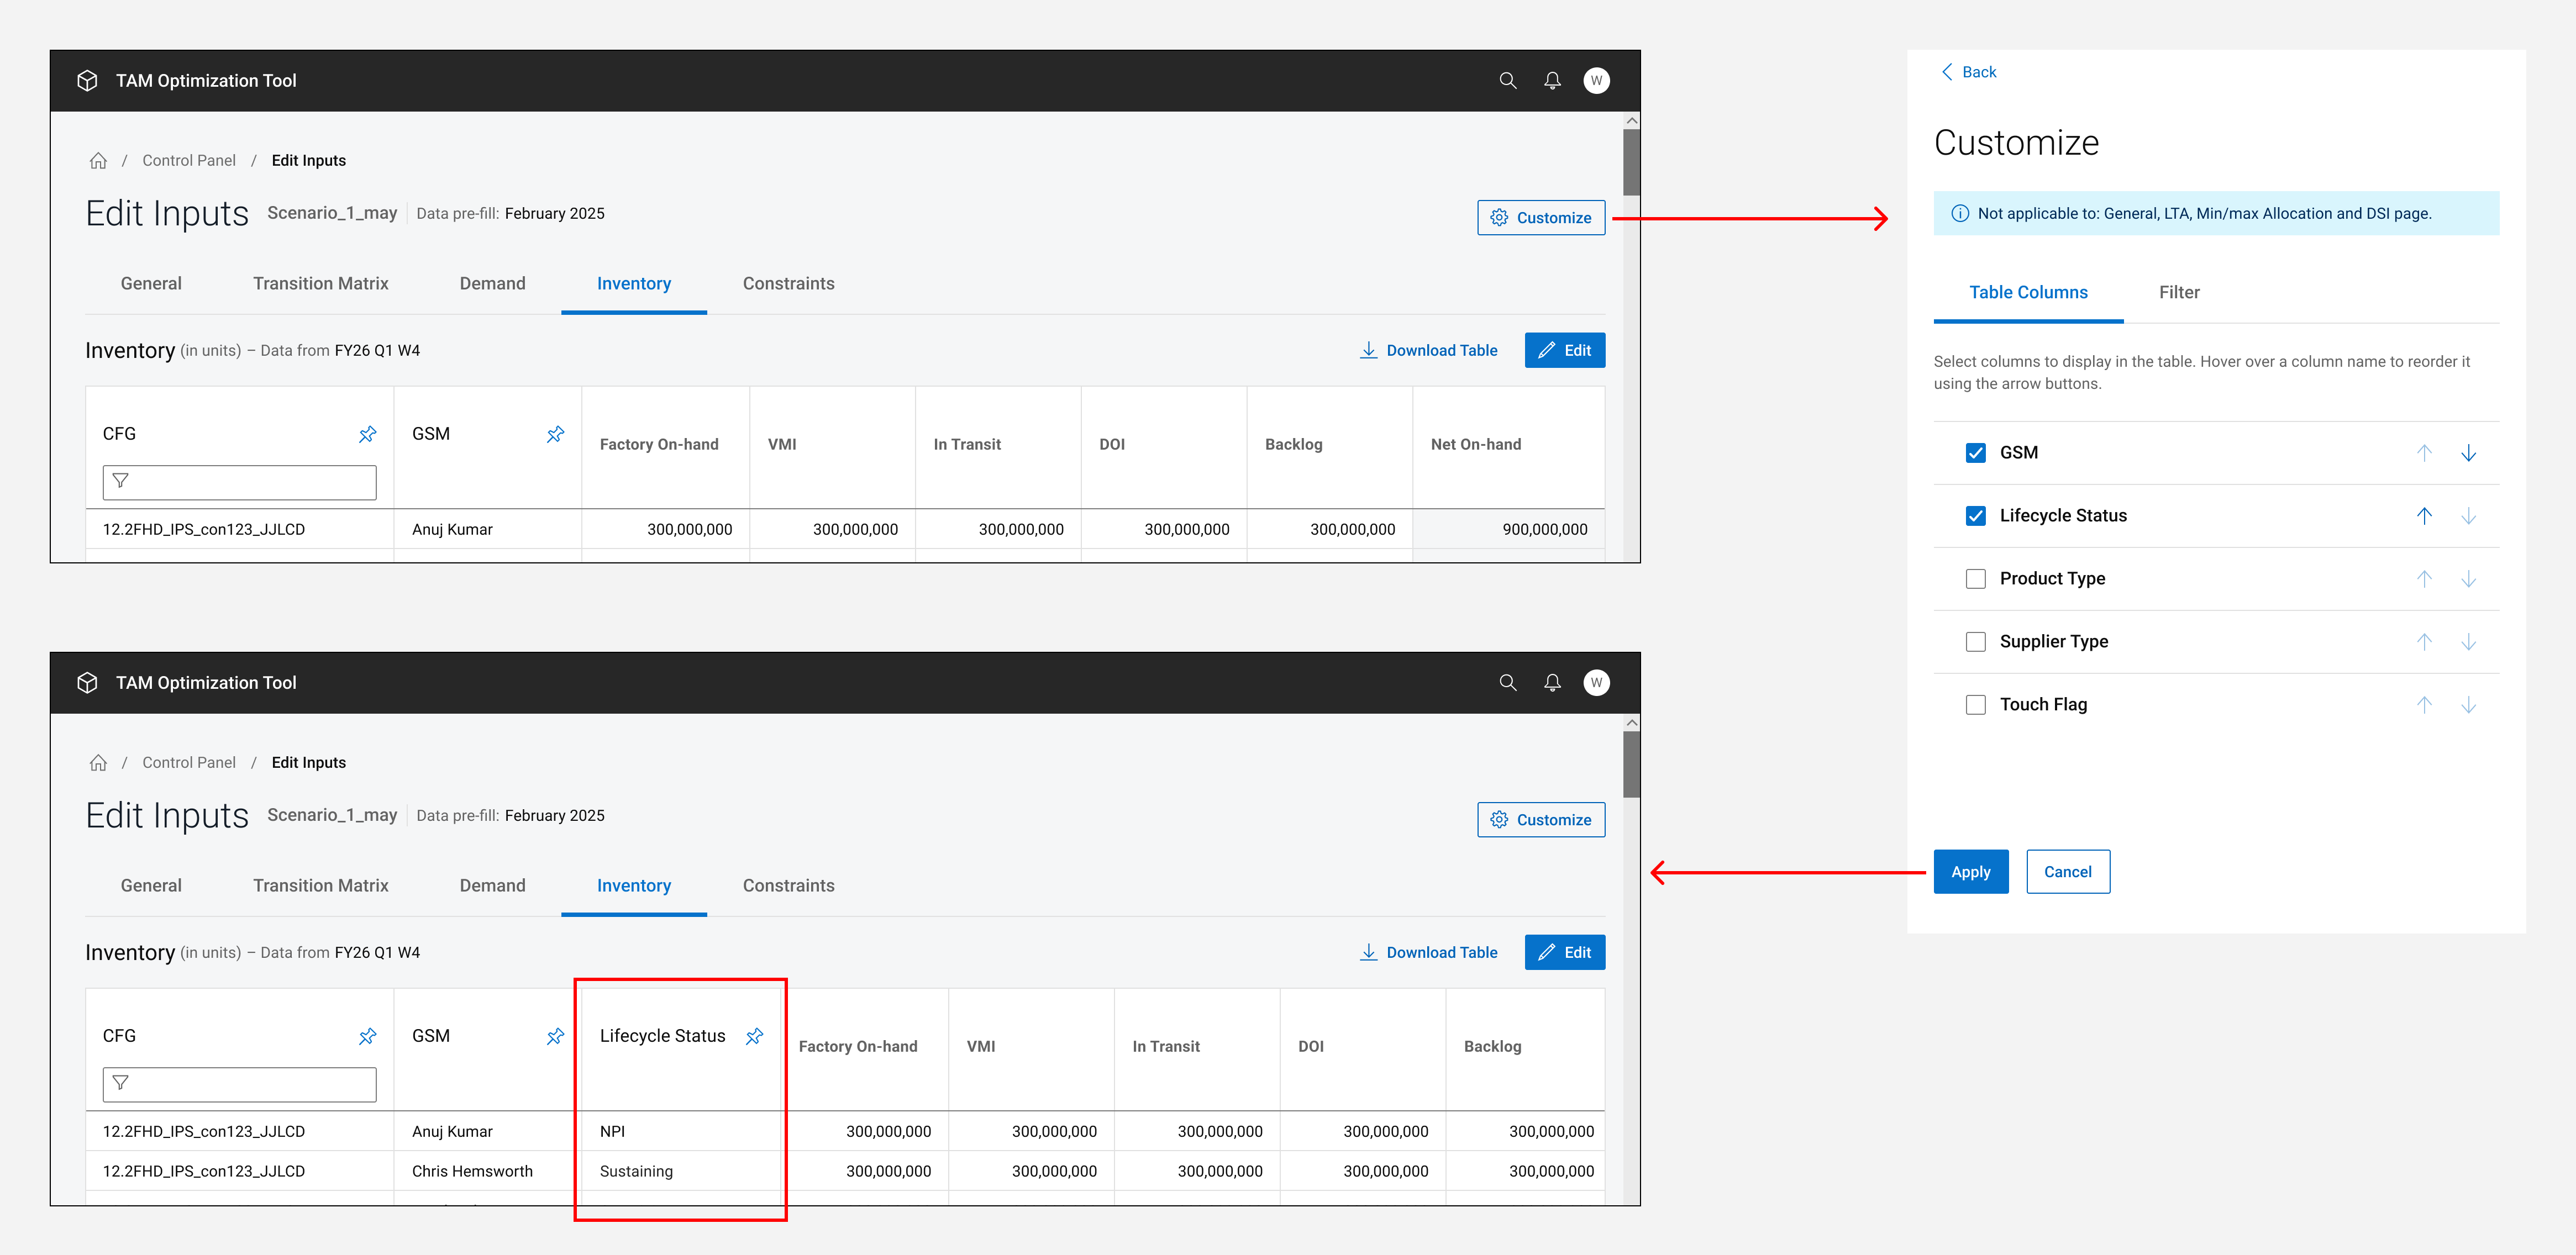Click the bottom window vertical scrollbar thumb
This screenshot has width=2576, height=1255.
(x=1631, y=765)
